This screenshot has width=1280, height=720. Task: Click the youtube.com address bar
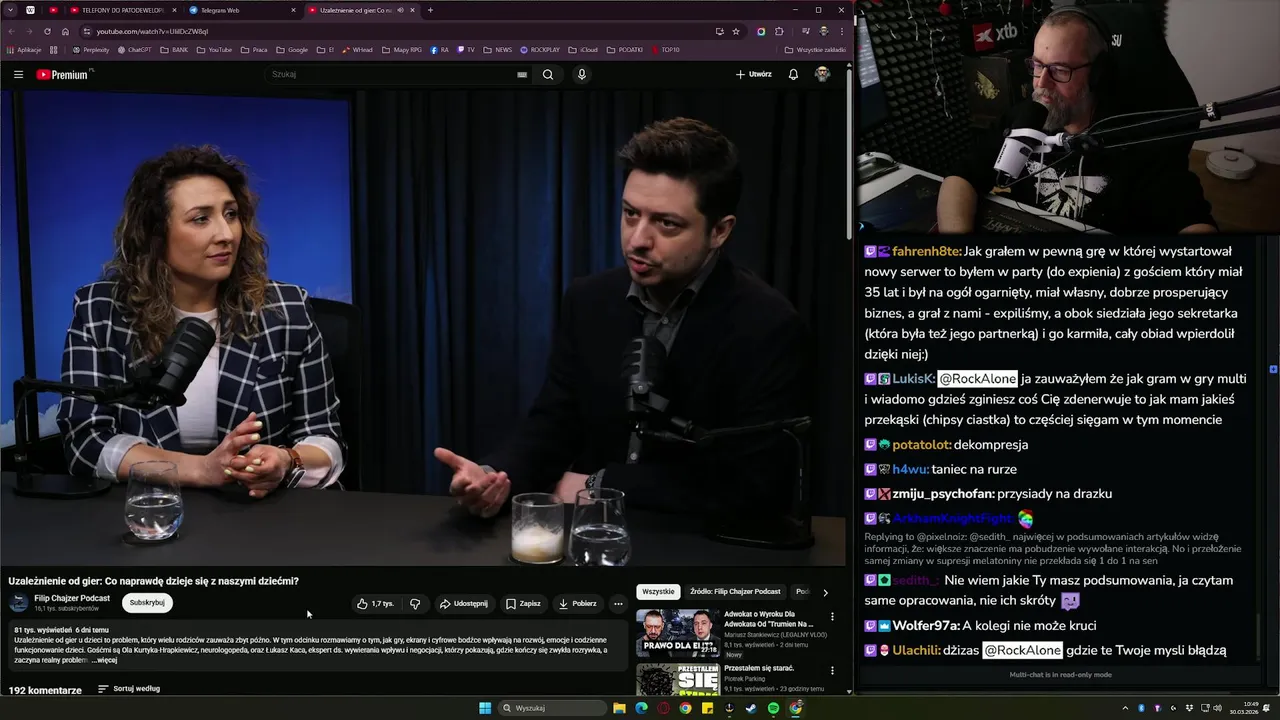400,31
